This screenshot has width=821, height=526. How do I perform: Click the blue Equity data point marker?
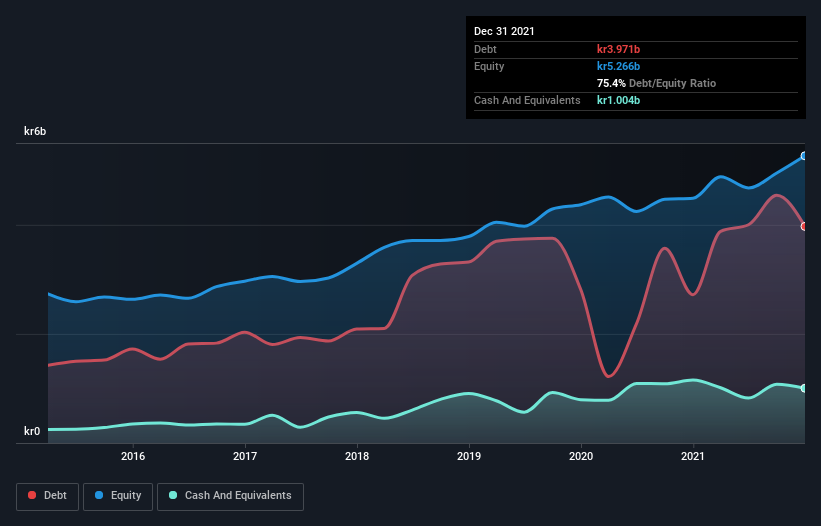(804, 156)
